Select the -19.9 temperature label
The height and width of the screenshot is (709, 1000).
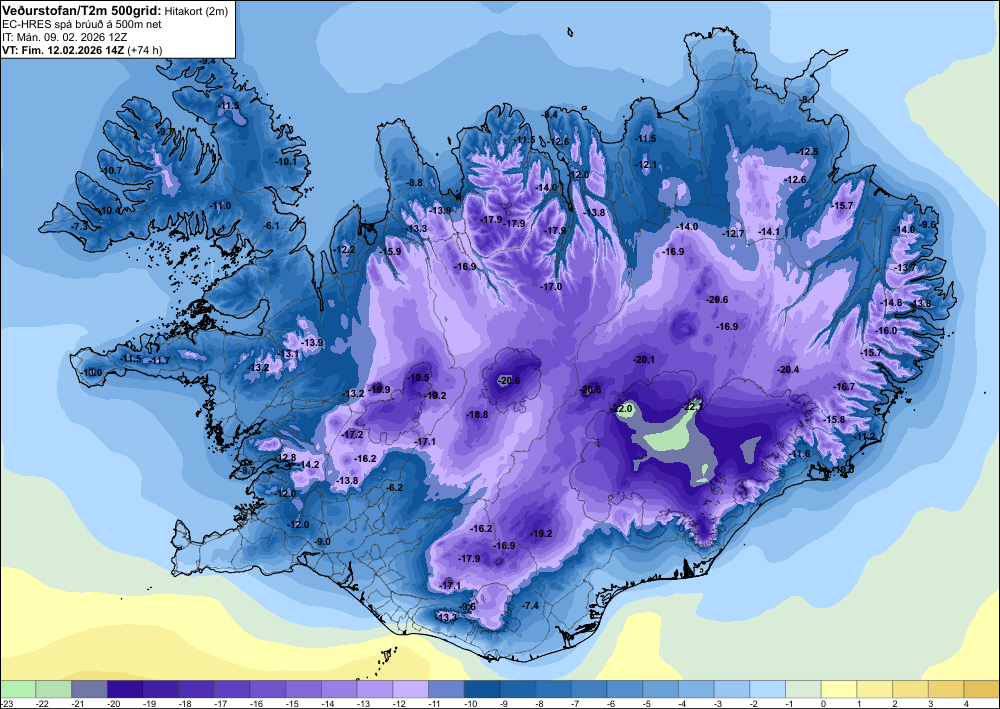[x=379, y=390]
